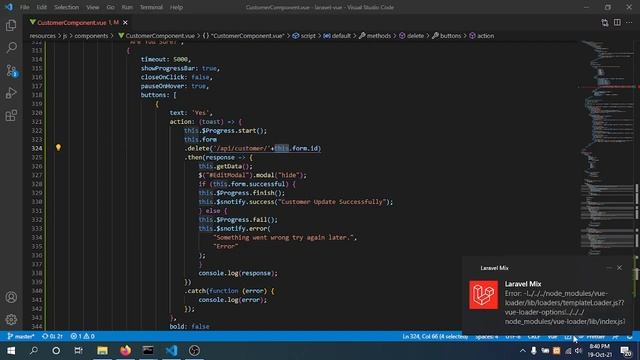The width and height of the screenshot is (640, 360).
Task: Open Task View on the taskbar
Action: coord(78,351)
